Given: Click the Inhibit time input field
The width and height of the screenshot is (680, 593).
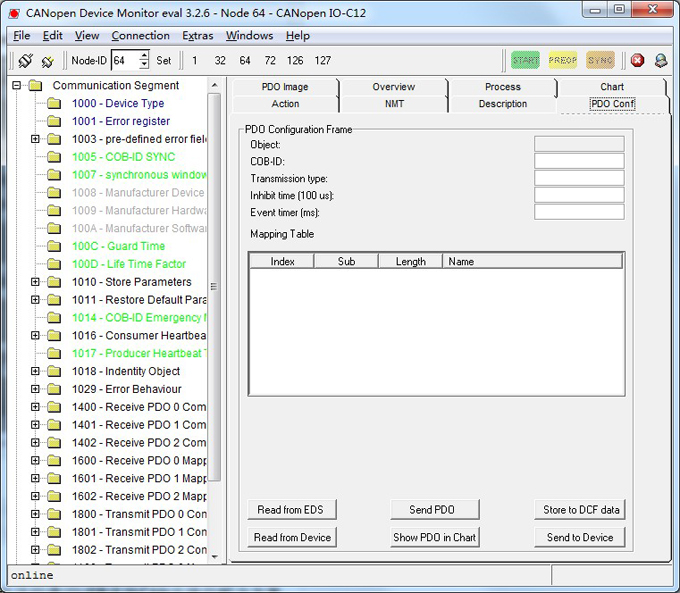Looking at the screenshot, I should pyautogui.click(x=579, y=195).
